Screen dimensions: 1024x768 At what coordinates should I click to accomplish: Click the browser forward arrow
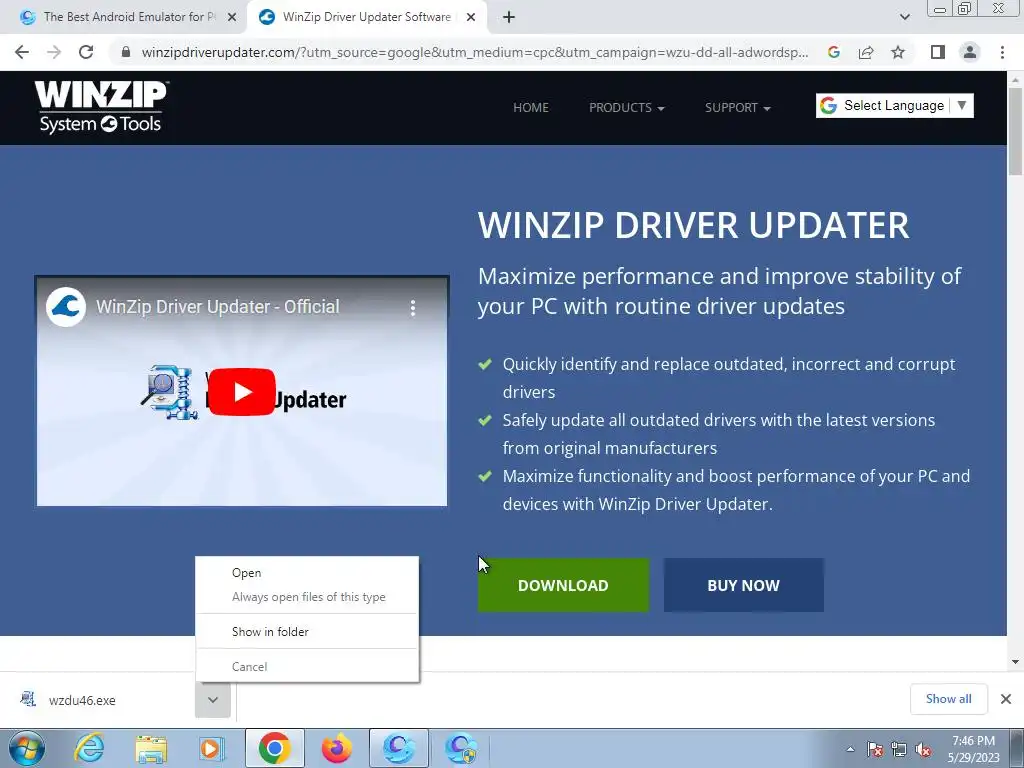point(54,52)
